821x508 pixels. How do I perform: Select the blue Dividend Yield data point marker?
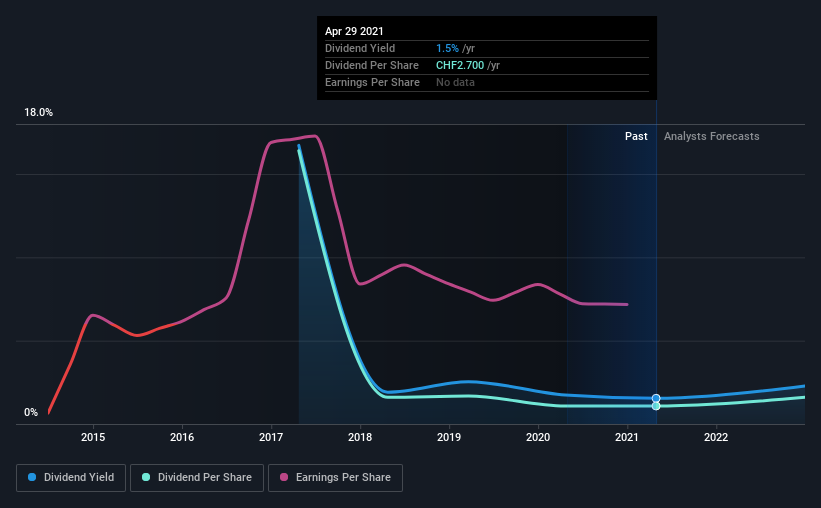656,398
